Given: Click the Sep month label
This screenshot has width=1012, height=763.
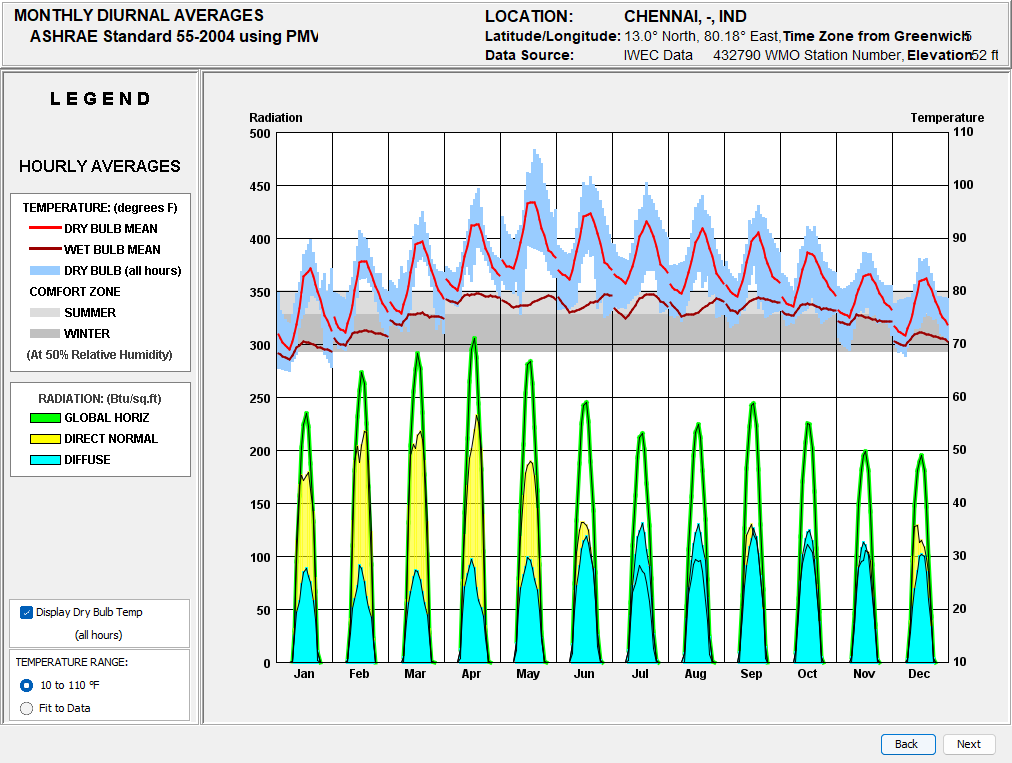Looking at the screenshot, I should pos(751,674).
